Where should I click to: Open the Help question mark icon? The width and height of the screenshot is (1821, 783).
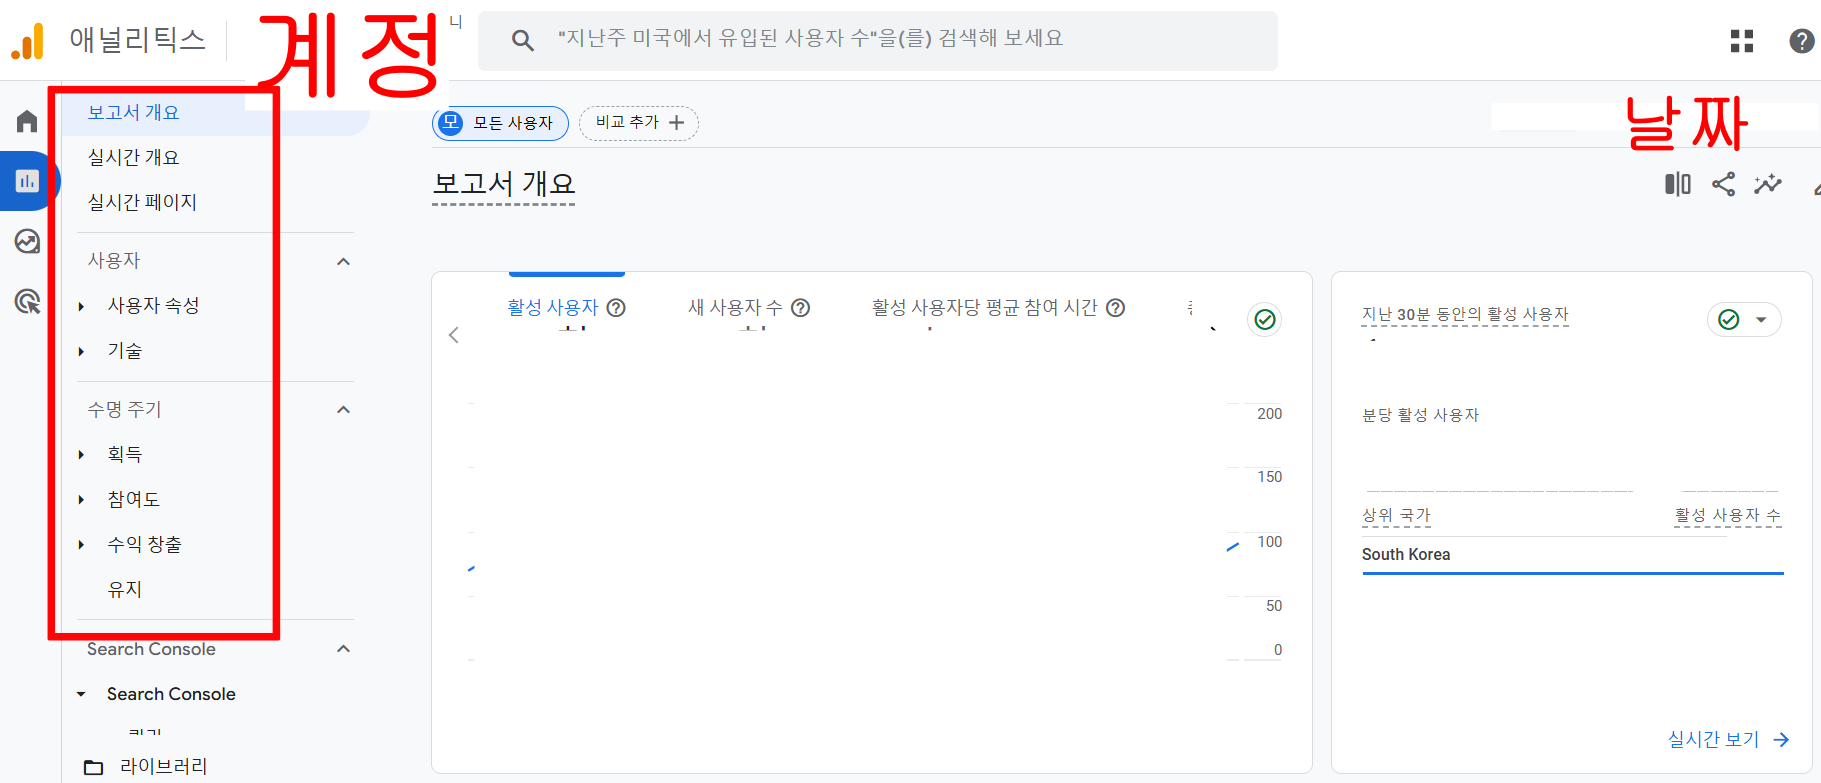[x=1801, y=41]
